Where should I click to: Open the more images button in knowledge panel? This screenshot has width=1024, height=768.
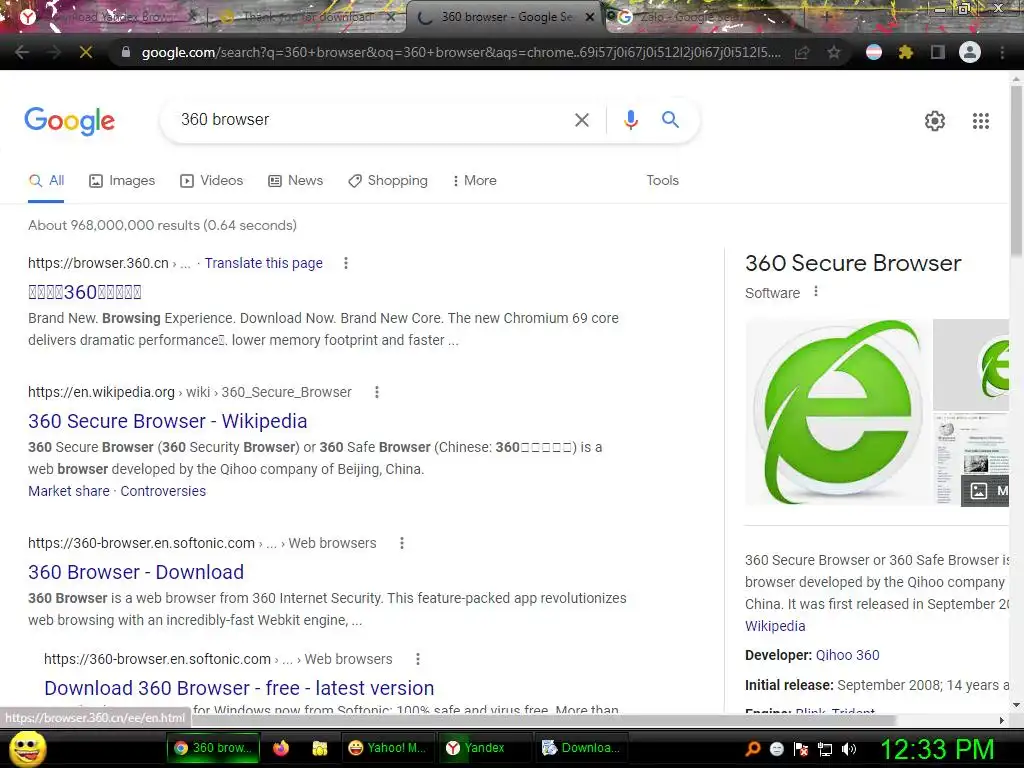point(985,490)
